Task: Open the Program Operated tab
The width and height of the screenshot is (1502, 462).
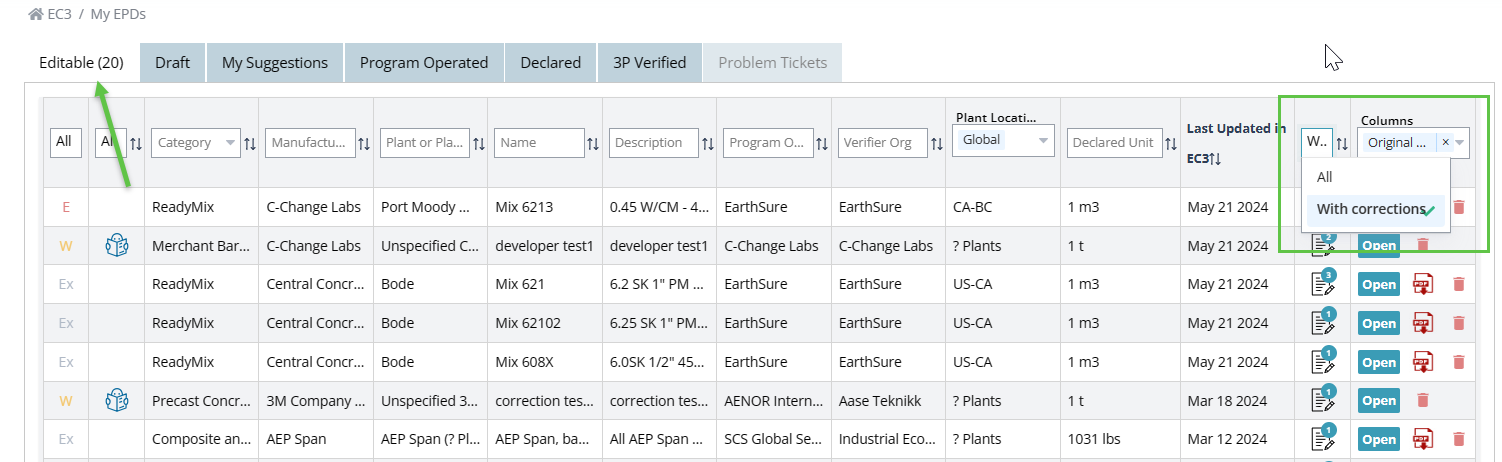Action: [x=424, y=62]
